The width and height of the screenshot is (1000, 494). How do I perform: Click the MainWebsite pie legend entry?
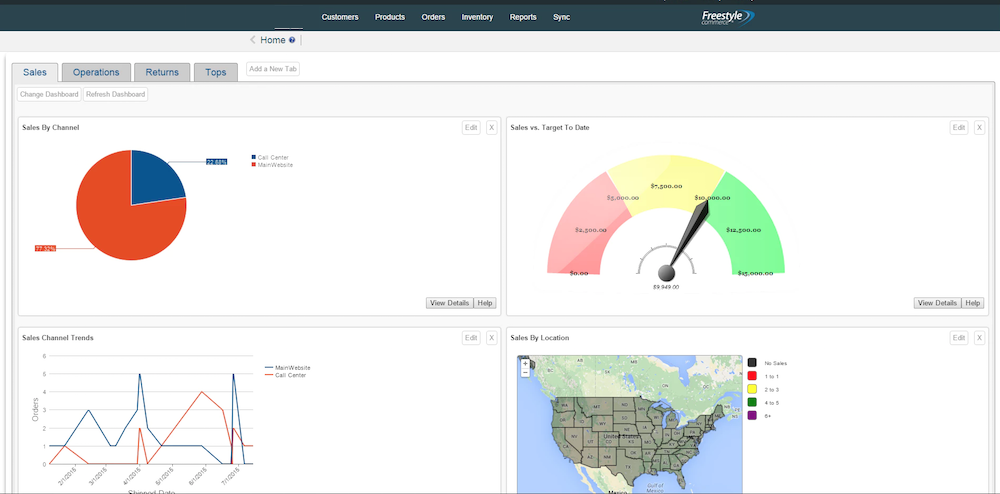pos(272,164)
